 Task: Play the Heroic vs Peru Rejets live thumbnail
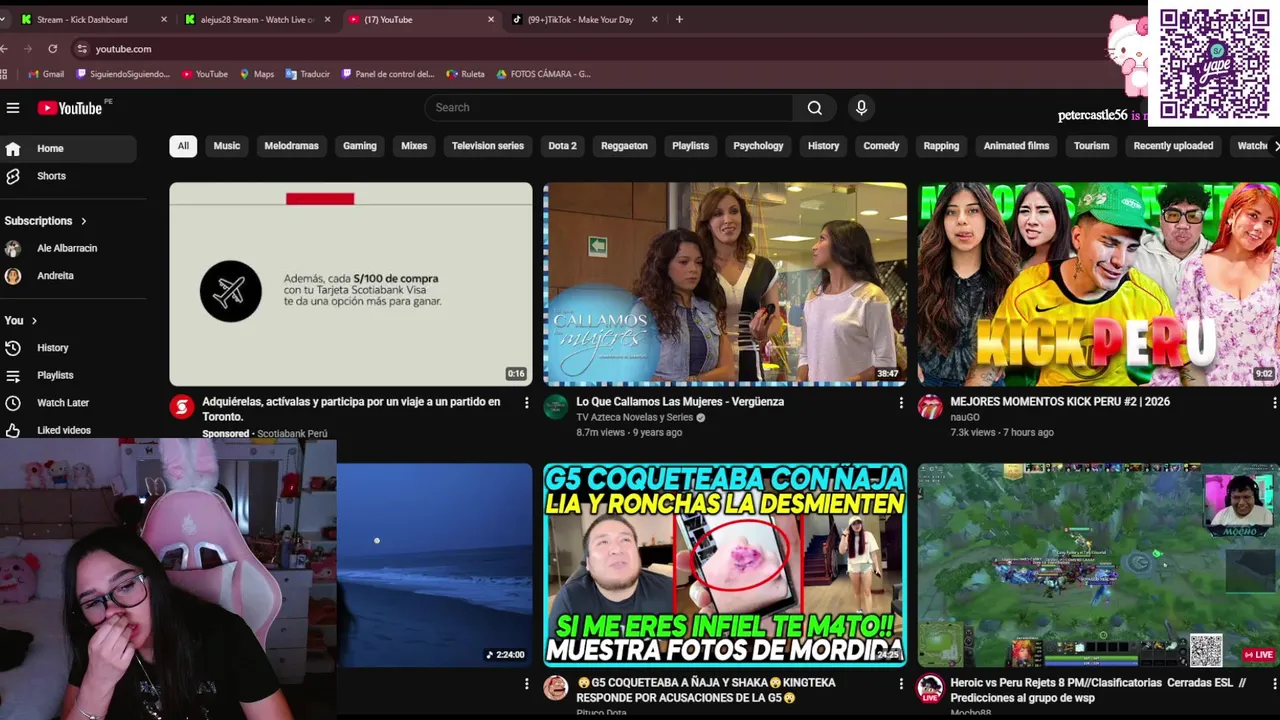pos(1098,565)
